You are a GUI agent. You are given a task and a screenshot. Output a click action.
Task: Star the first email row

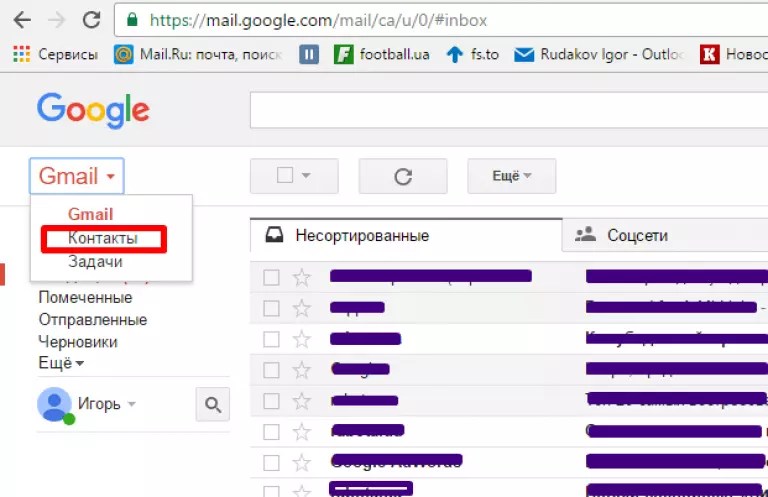[302, 278]
